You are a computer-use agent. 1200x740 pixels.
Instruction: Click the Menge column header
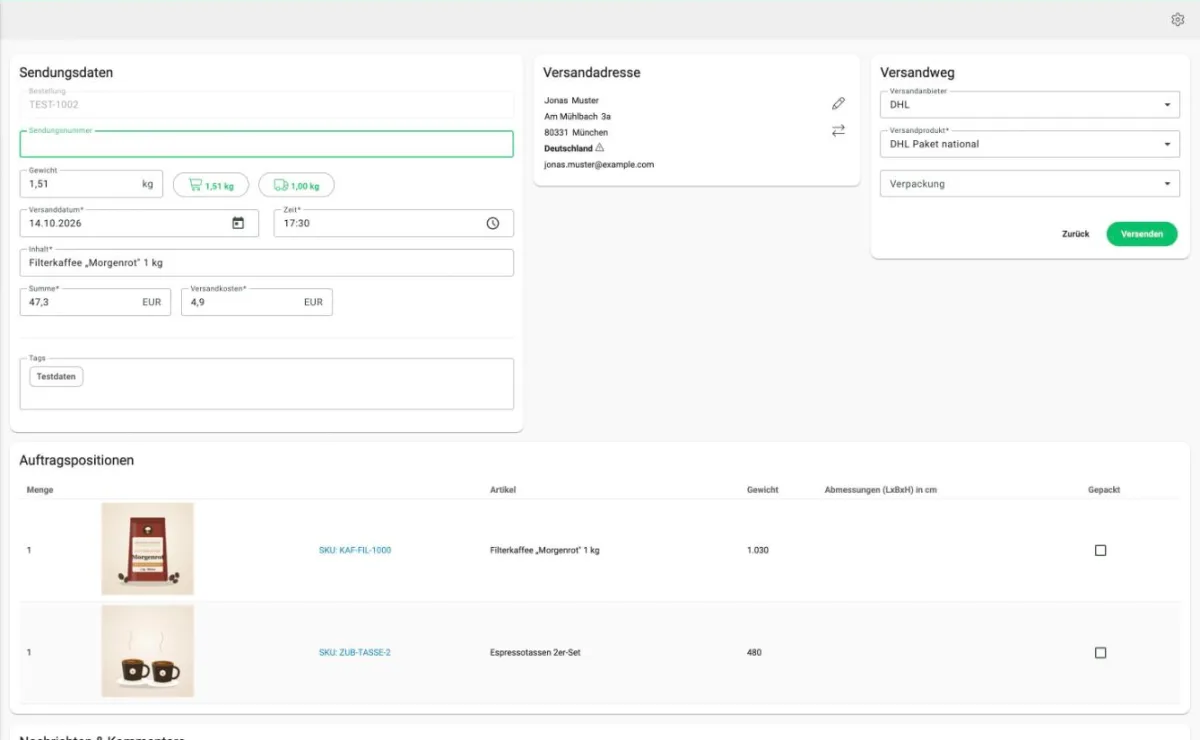(x=40, y=490)
